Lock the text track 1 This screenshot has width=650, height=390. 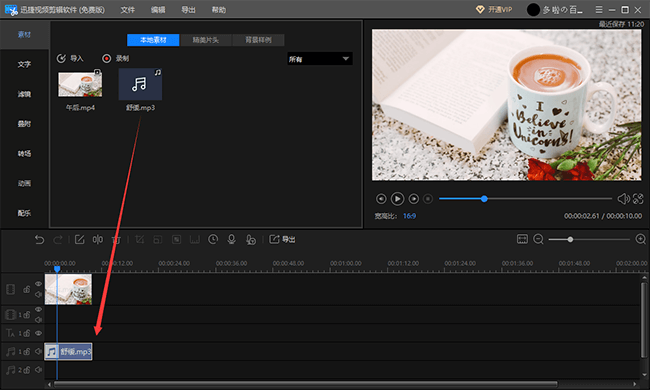tap(27, 333)
